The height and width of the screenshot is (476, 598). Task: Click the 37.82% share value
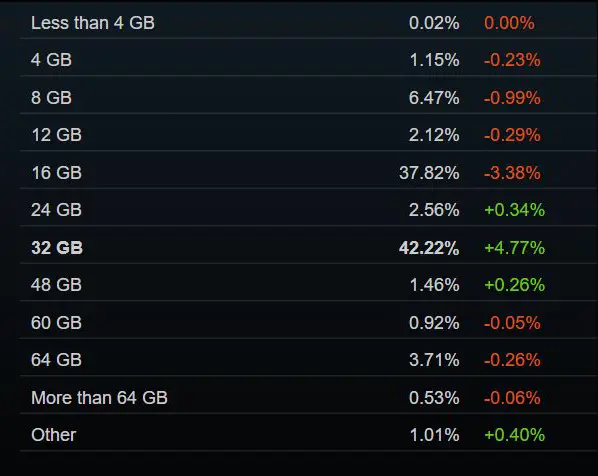(x=429, y=173)
